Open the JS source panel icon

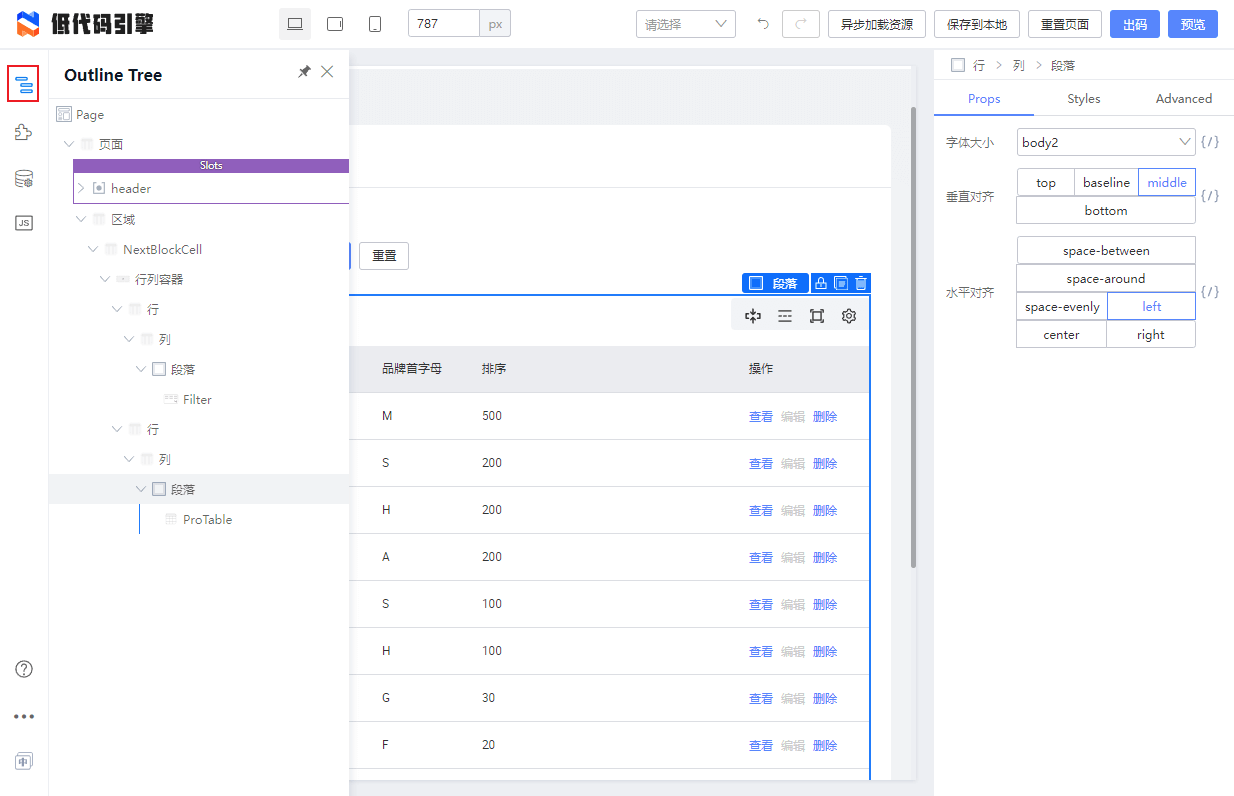click(x=24, y=223)
